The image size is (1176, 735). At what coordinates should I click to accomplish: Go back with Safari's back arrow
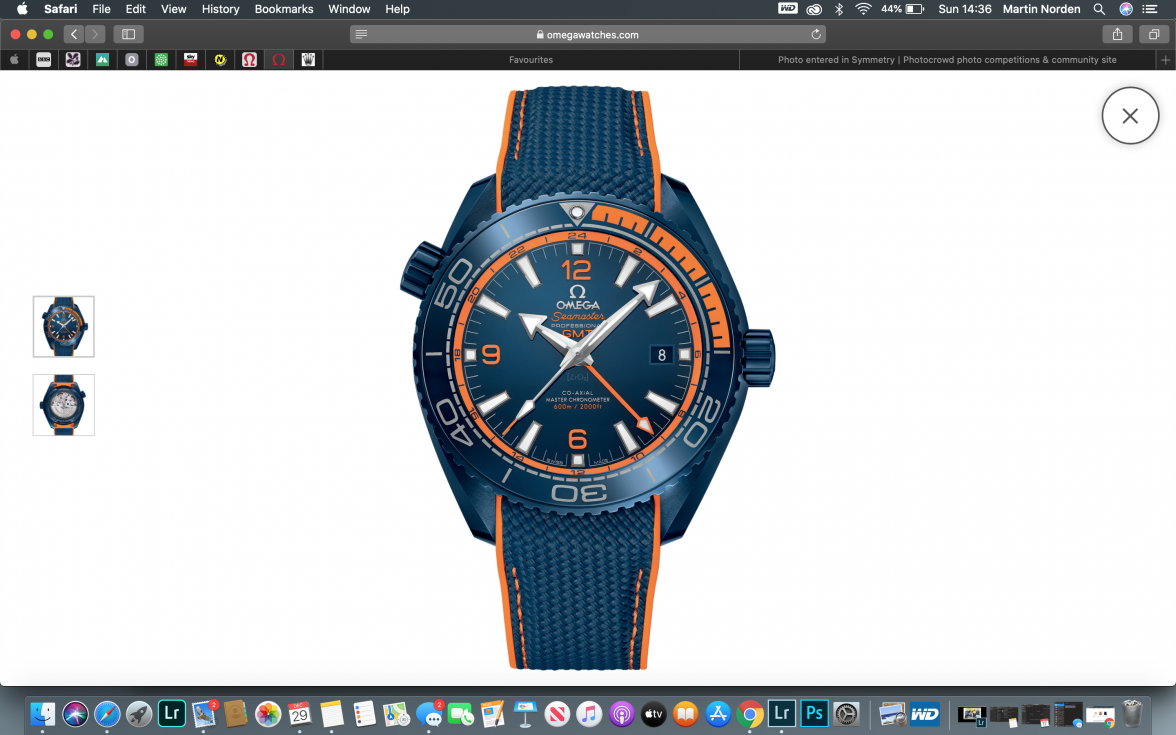coord(74,34)
